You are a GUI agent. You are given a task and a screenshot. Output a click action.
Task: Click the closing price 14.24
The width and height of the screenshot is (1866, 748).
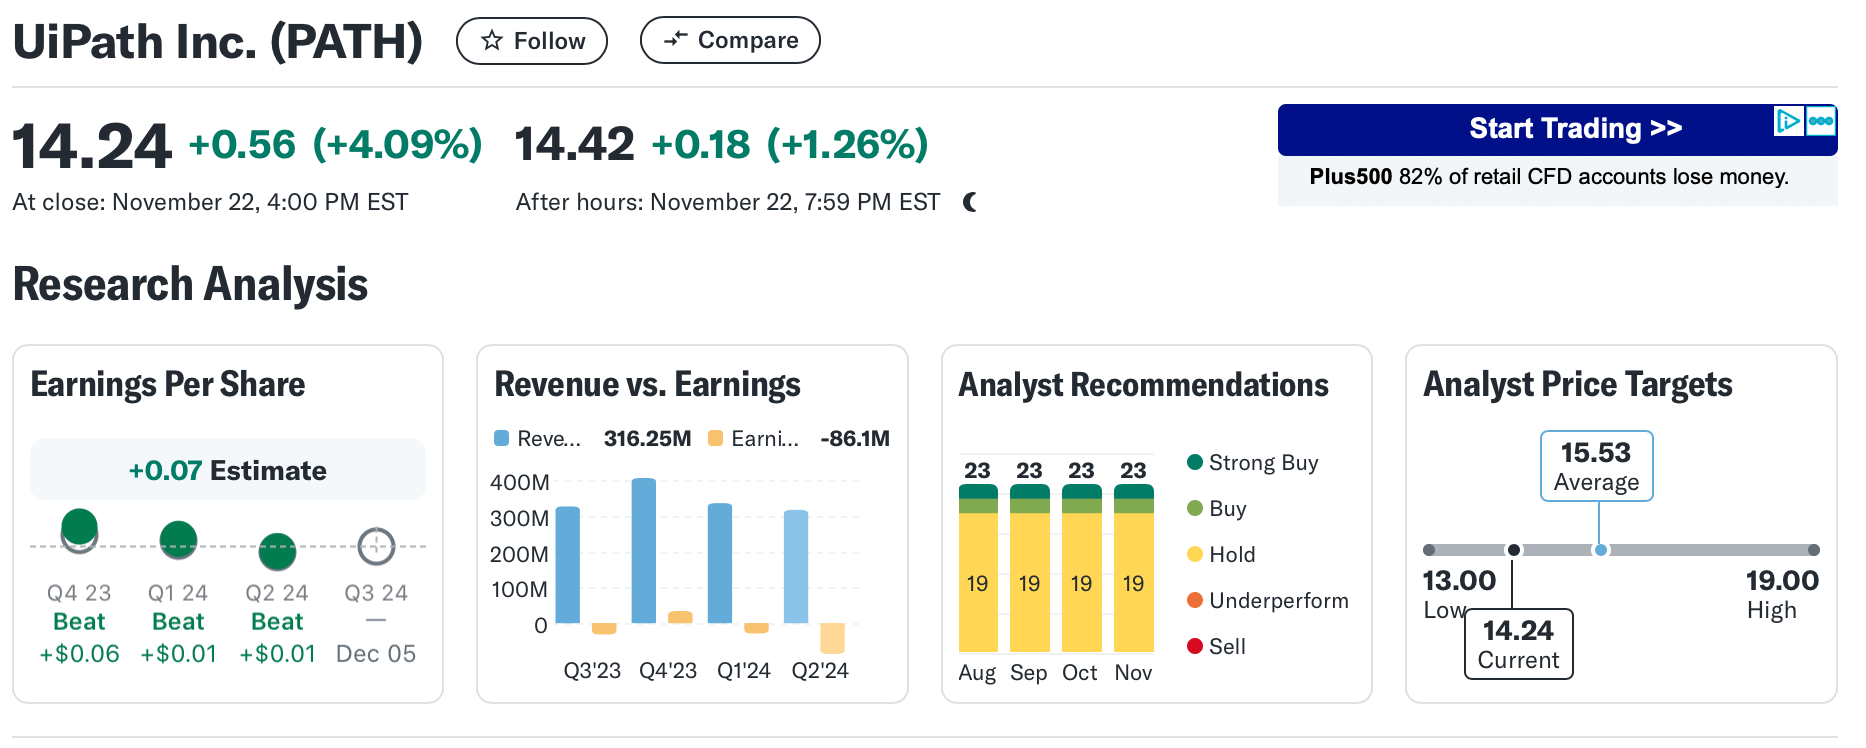click(92, 146)
